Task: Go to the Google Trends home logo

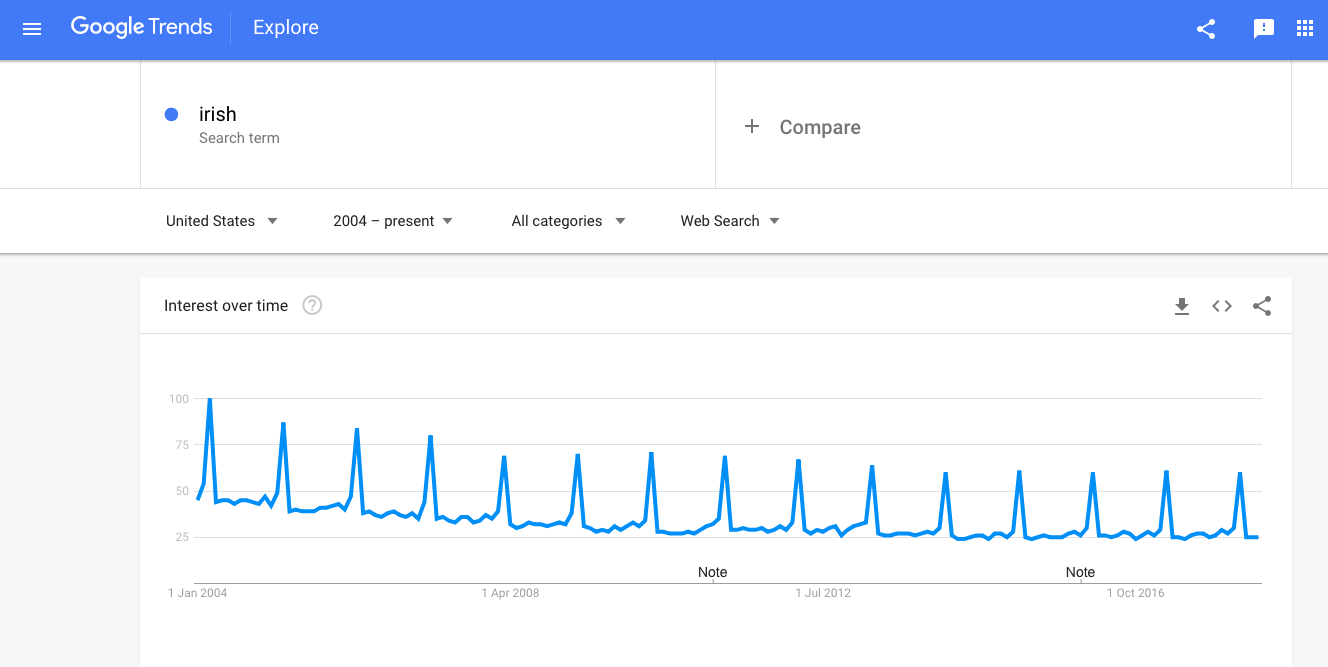Action: coord(141,28)
